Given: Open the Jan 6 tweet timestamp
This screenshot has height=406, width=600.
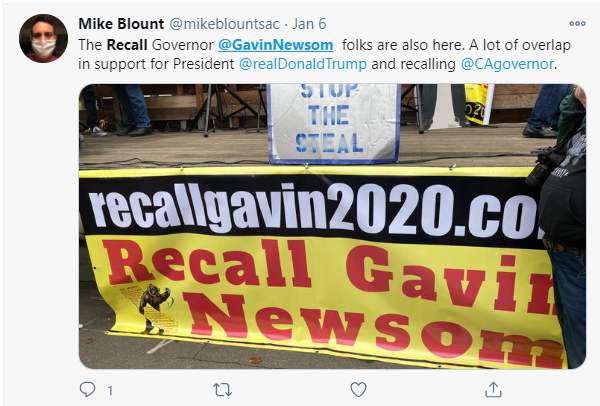Looking at the screenshot, I should (x=309, y=24).
